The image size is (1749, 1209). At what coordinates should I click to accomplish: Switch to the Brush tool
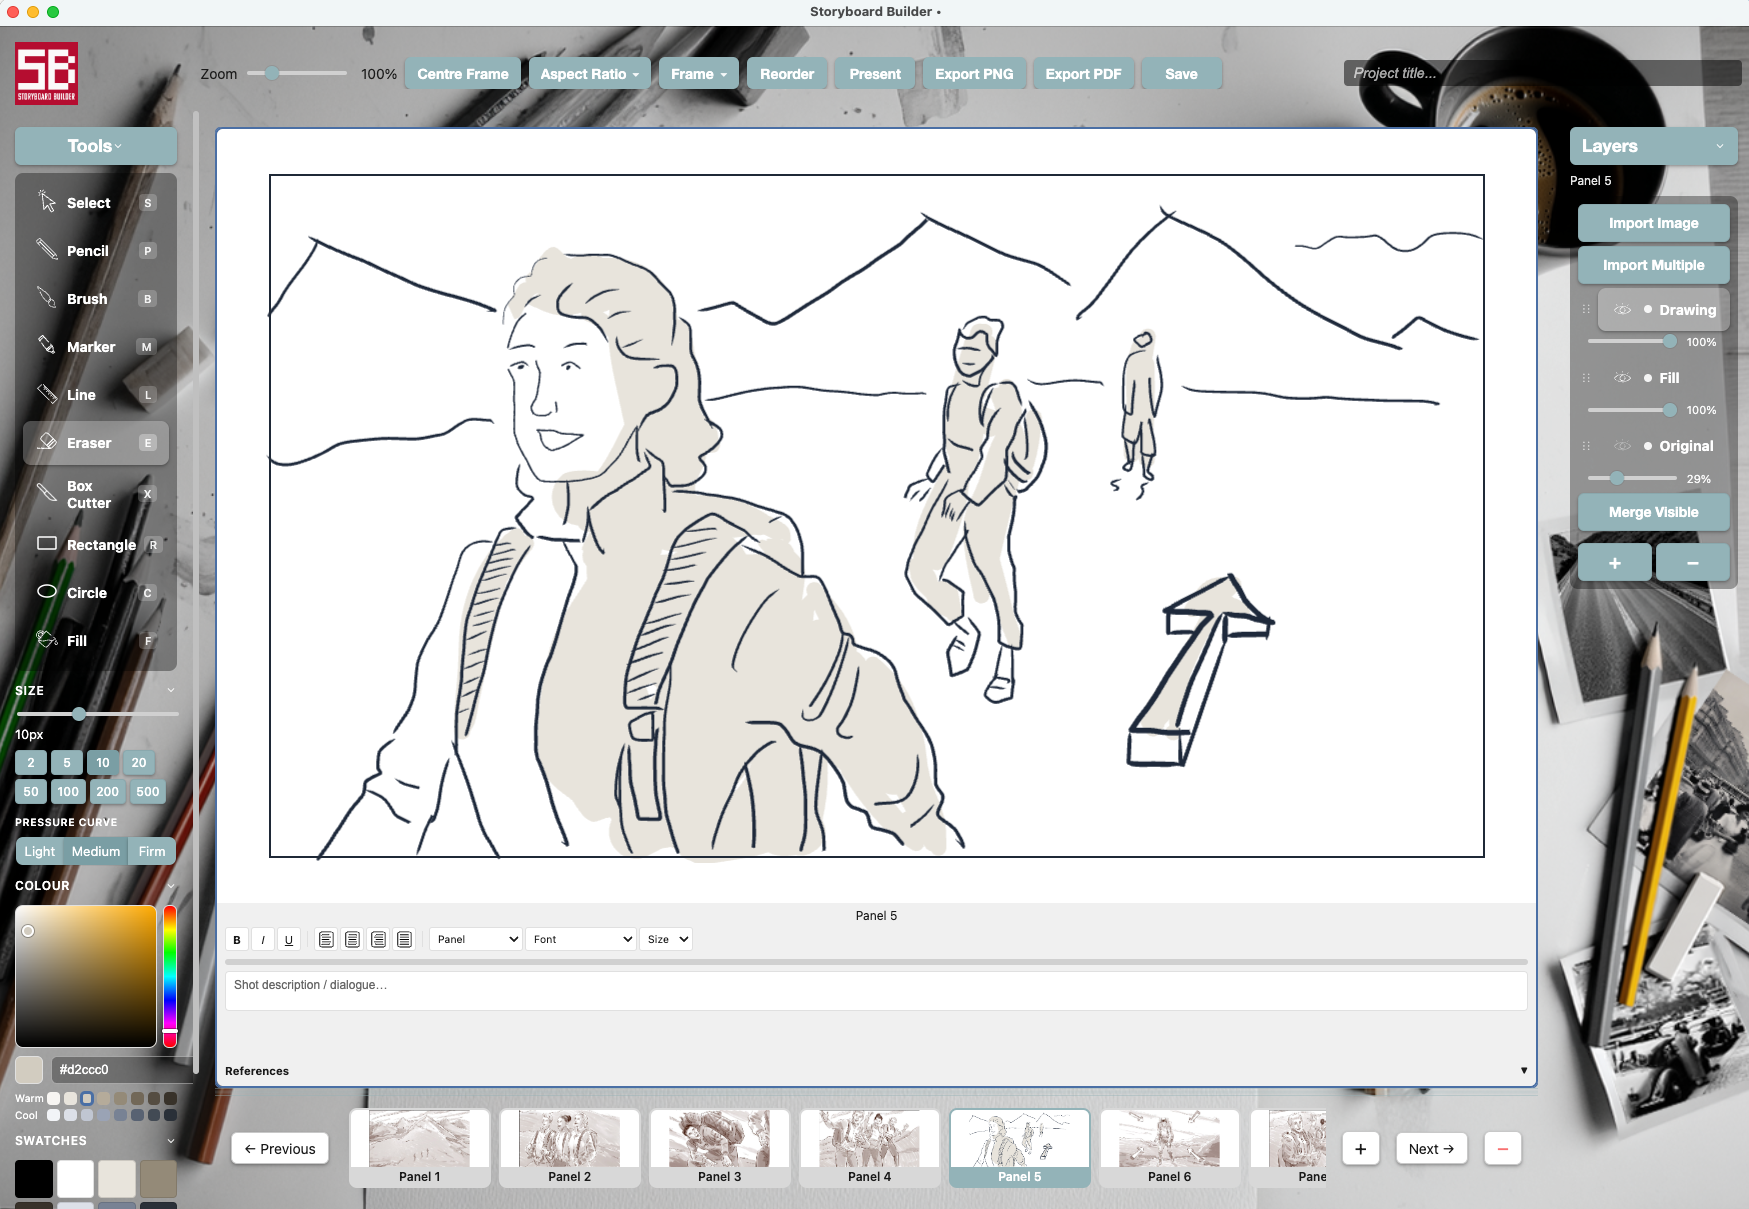click(86, 298)
